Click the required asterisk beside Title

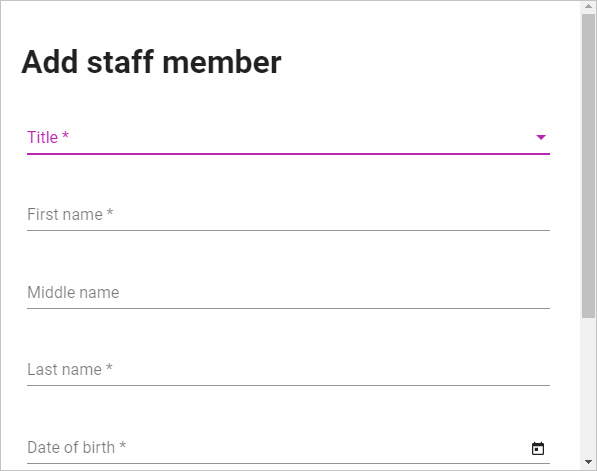pos(65,135)
